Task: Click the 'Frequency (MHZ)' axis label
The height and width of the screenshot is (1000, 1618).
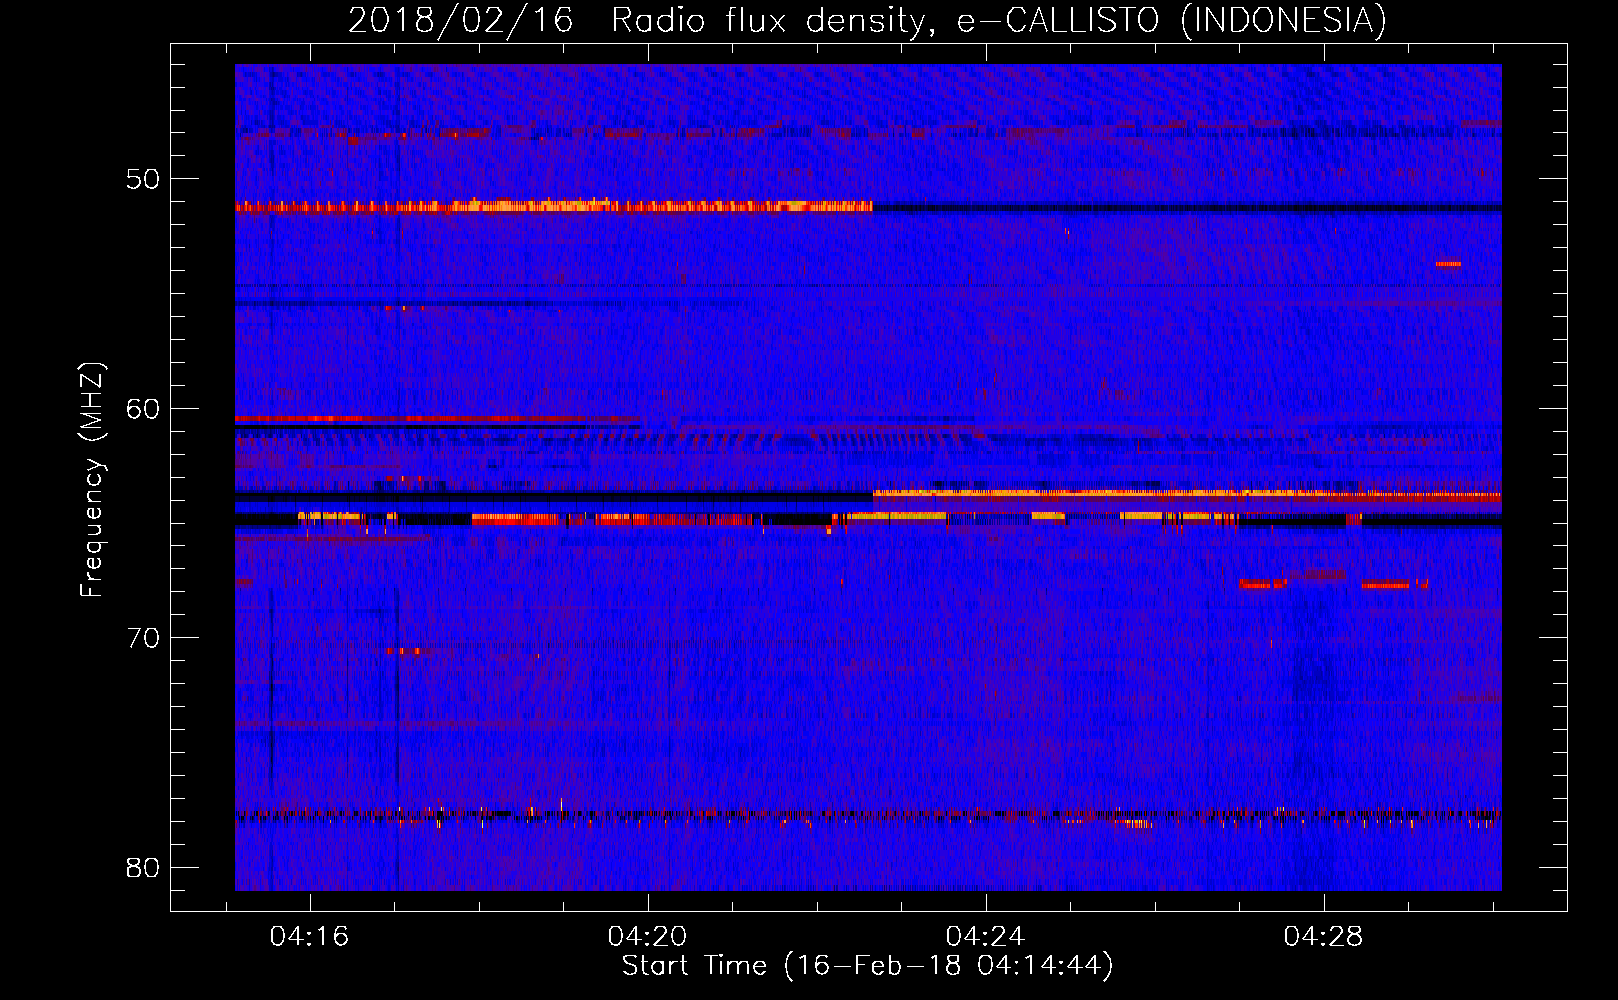Action: (91, 480)
